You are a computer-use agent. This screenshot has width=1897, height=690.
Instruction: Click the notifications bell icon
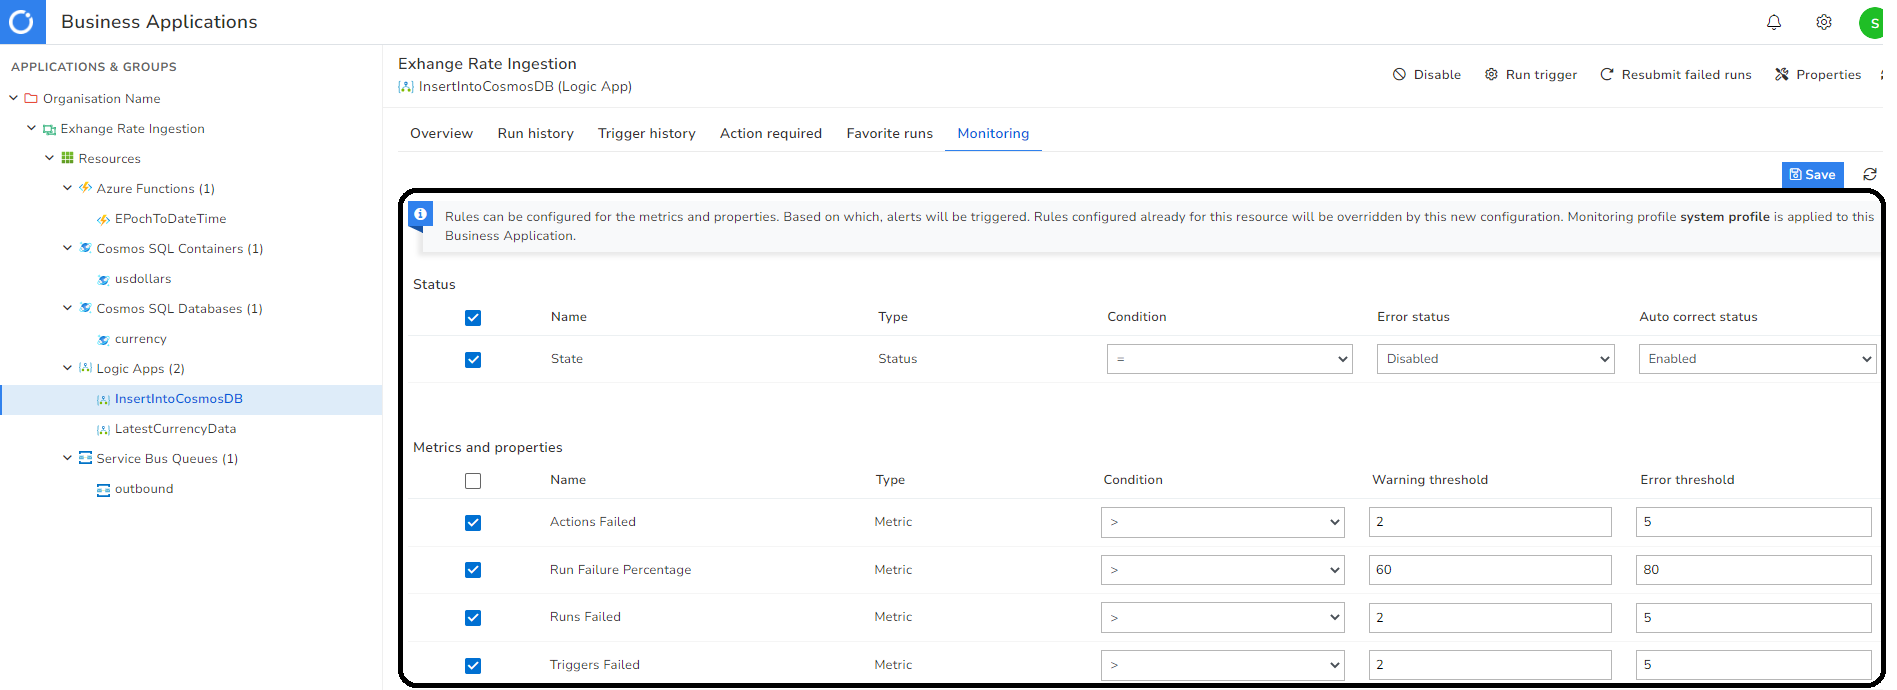click(x=1773, y=22)
